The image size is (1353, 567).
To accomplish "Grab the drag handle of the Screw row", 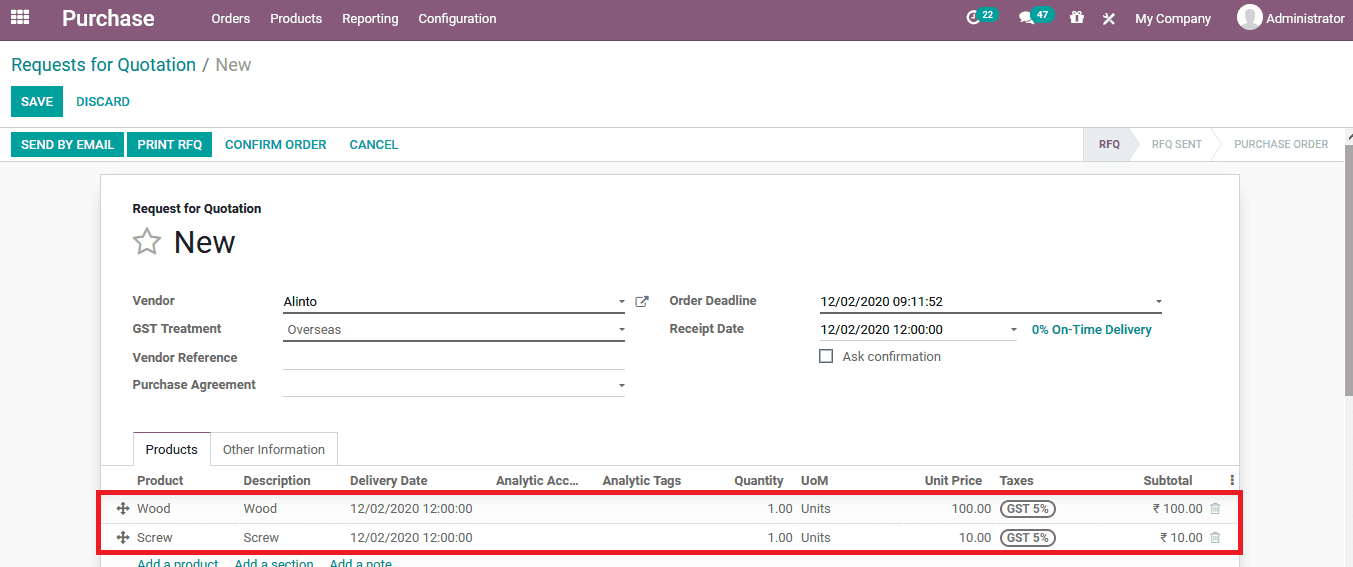I will tap(123, 538).
